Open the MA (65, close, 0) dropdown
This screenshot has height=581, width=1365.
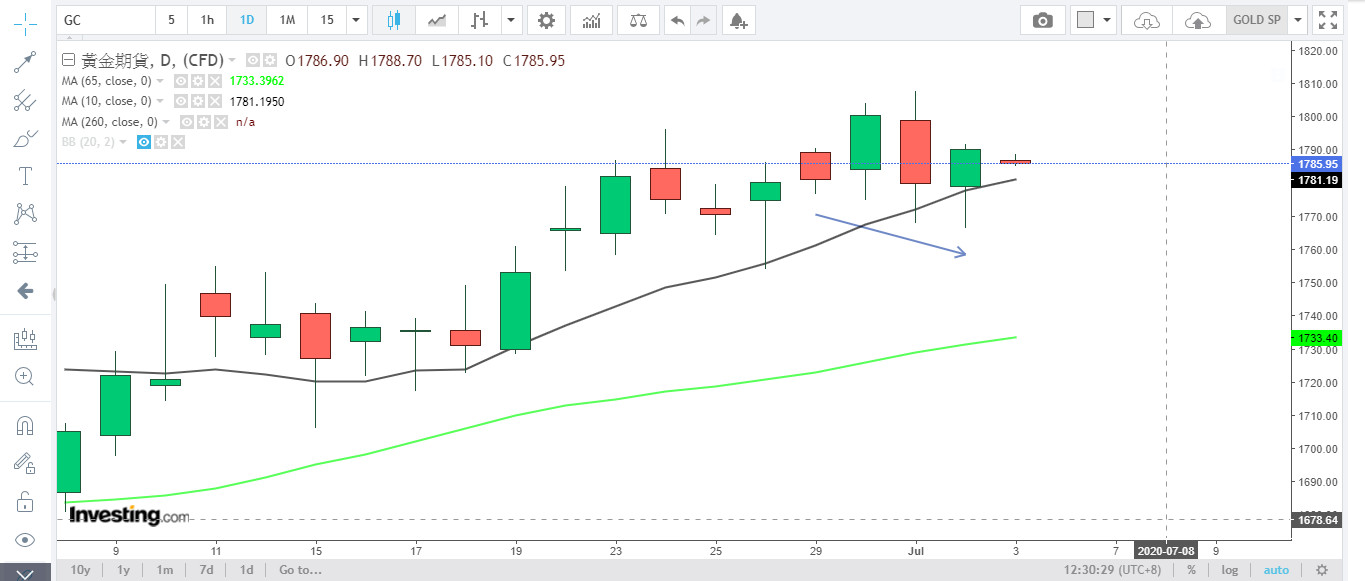[x=161, y=81]
